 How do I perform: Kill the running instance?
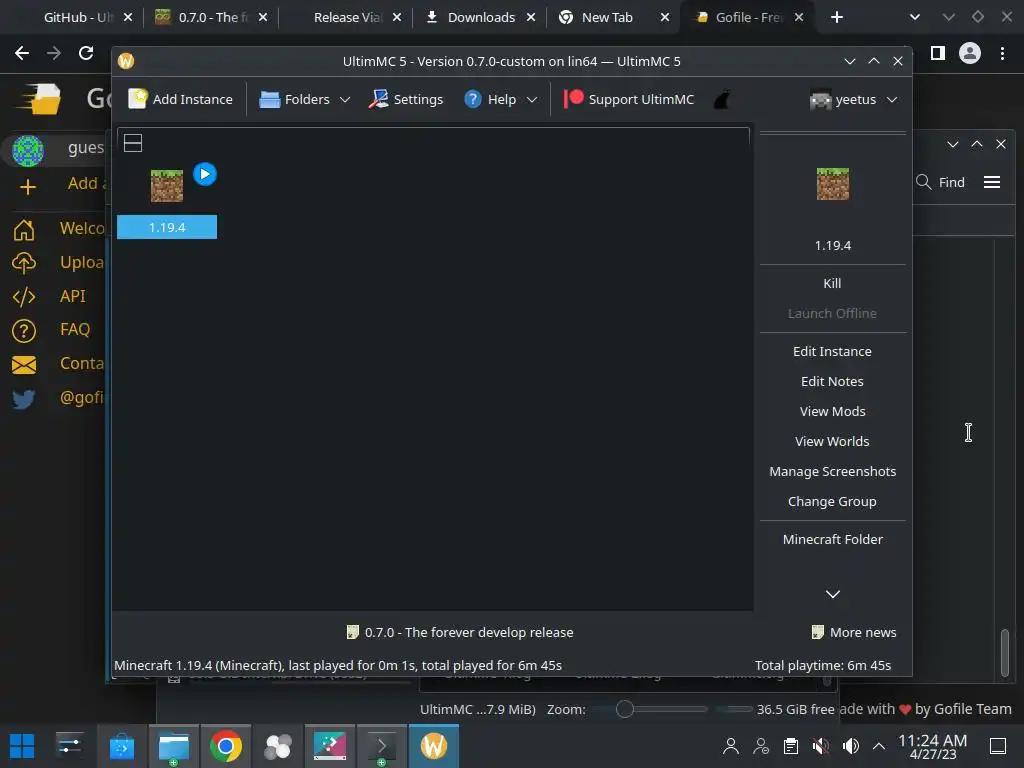point(832,283)
